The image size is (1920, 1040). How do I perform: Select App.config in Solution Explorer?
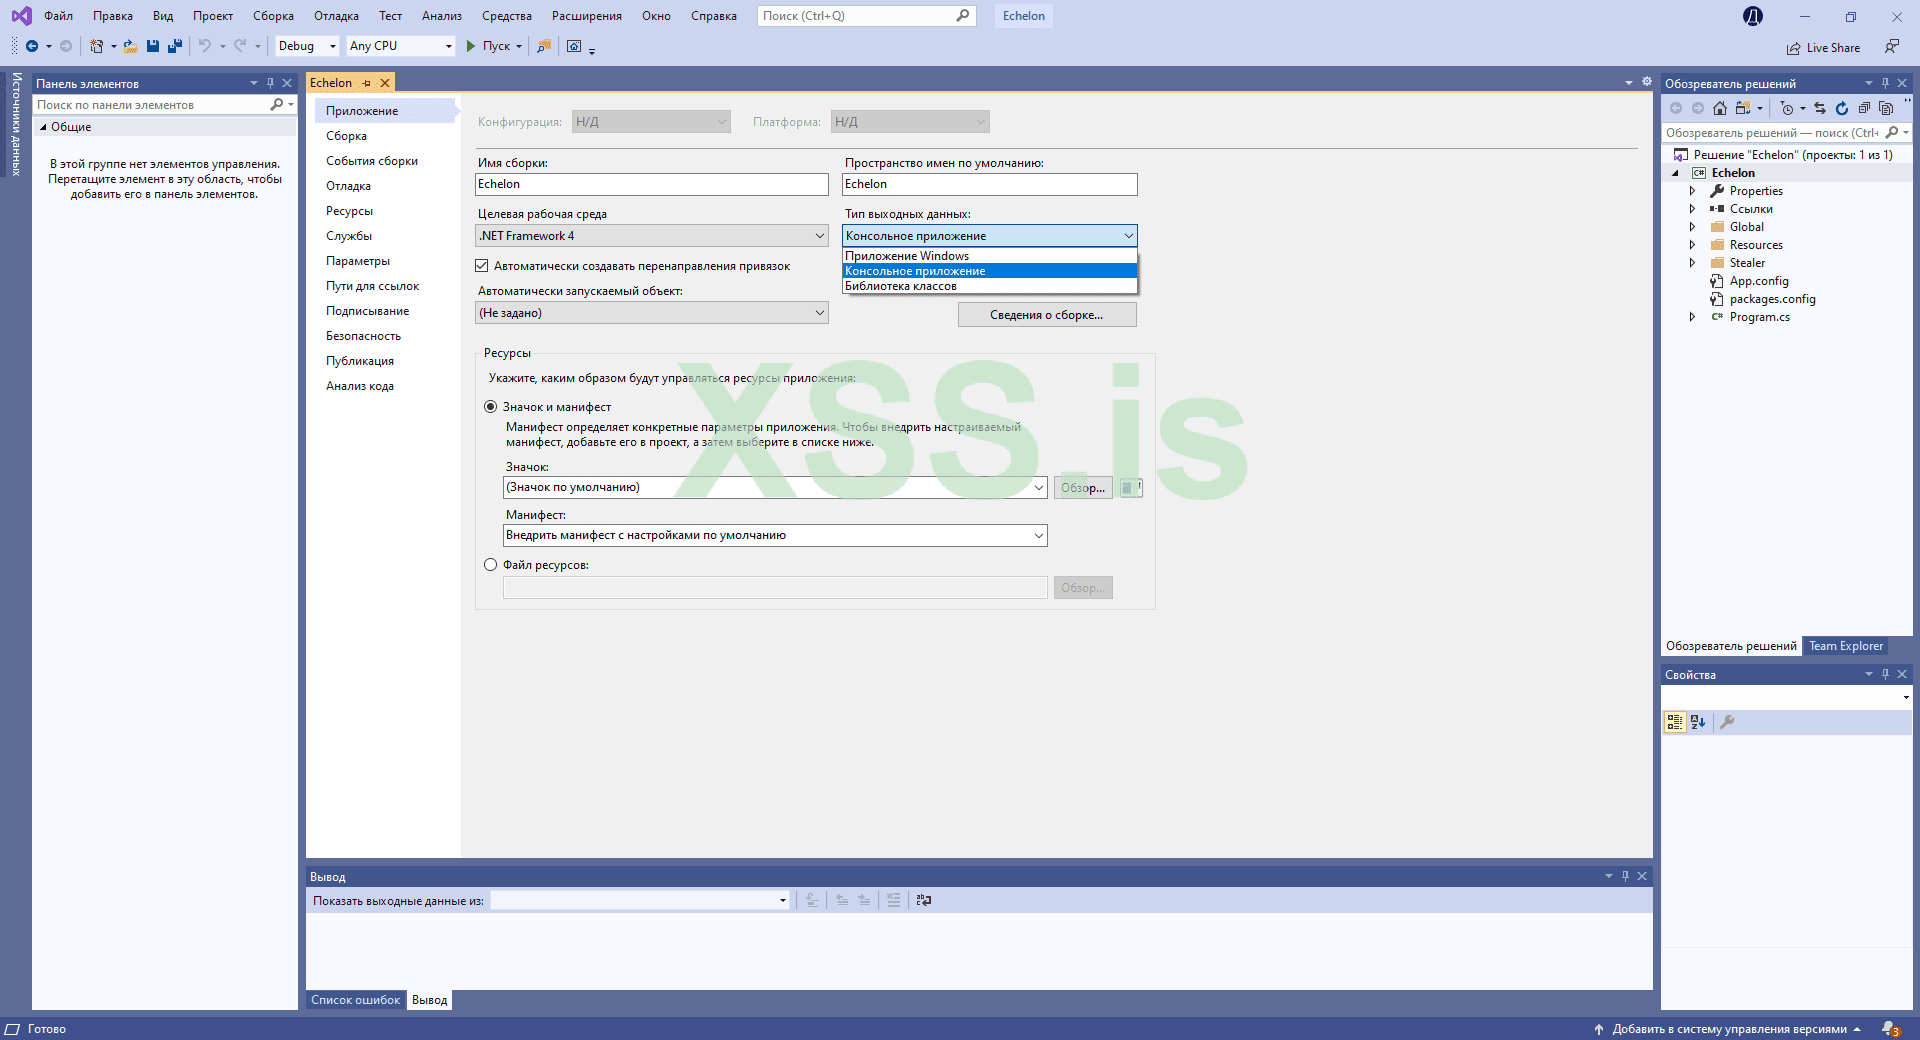point(1759,281)
